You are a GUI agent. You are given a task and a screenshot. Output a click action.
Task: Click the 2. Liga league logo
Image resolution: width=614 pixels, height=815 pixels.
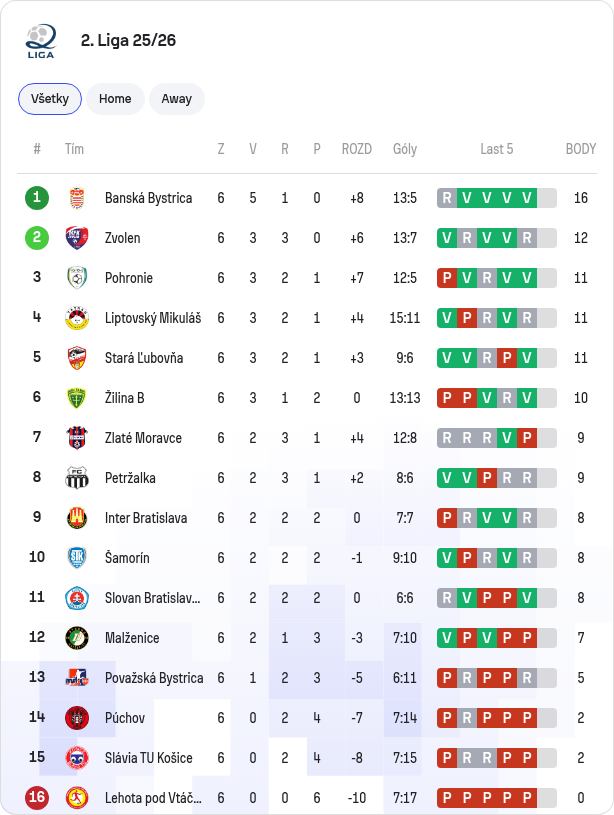pos(41,41)
